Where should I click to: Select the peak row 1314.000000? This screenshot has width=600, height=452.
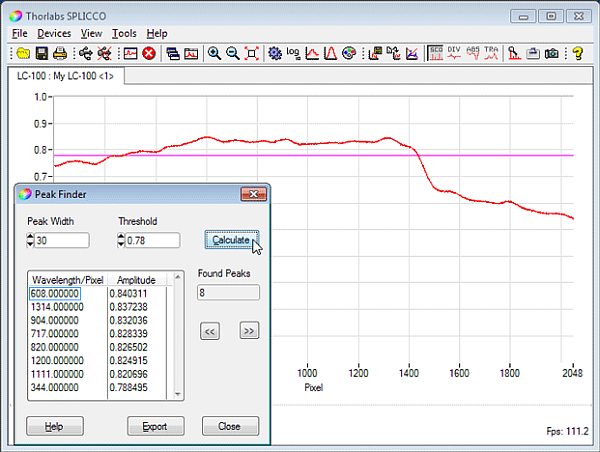tap(98, 307)
